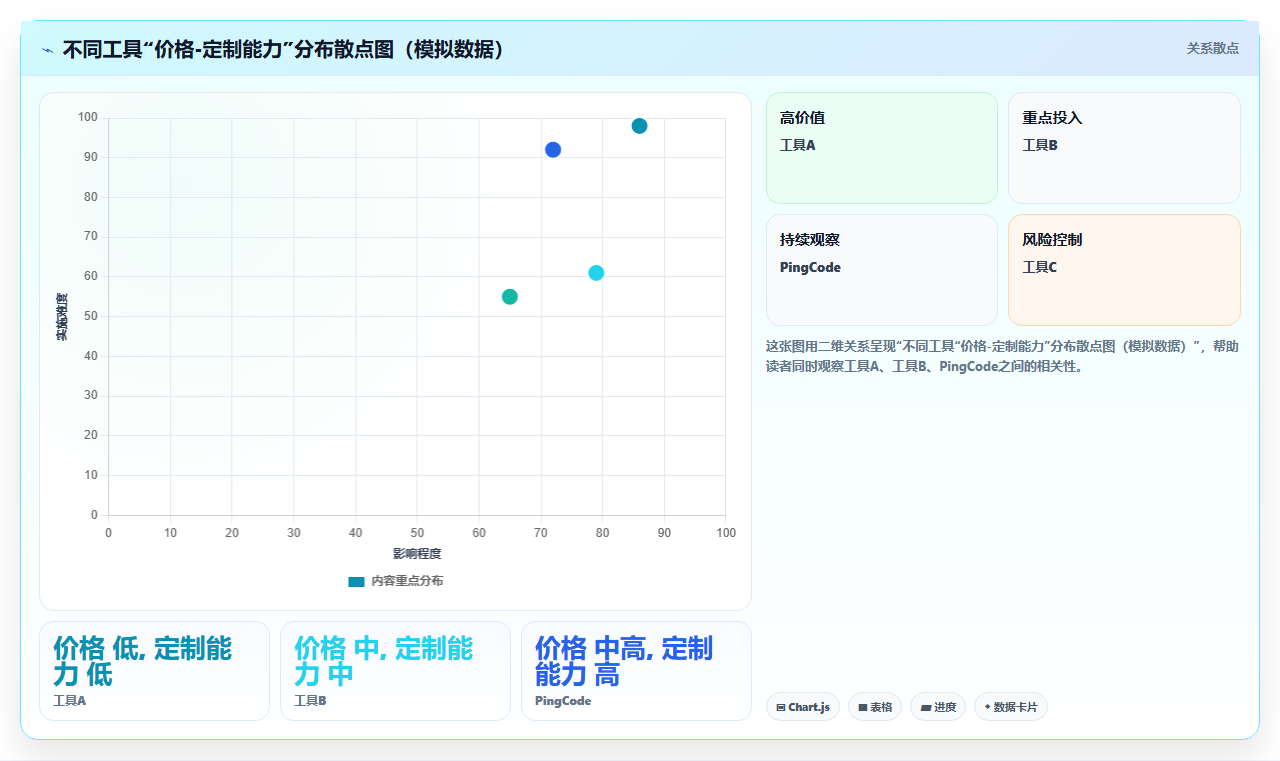Viewport: 1280px width, 761px height.
Task: Click the 工具B label under 重点投入
Action: click(1040, 145)
